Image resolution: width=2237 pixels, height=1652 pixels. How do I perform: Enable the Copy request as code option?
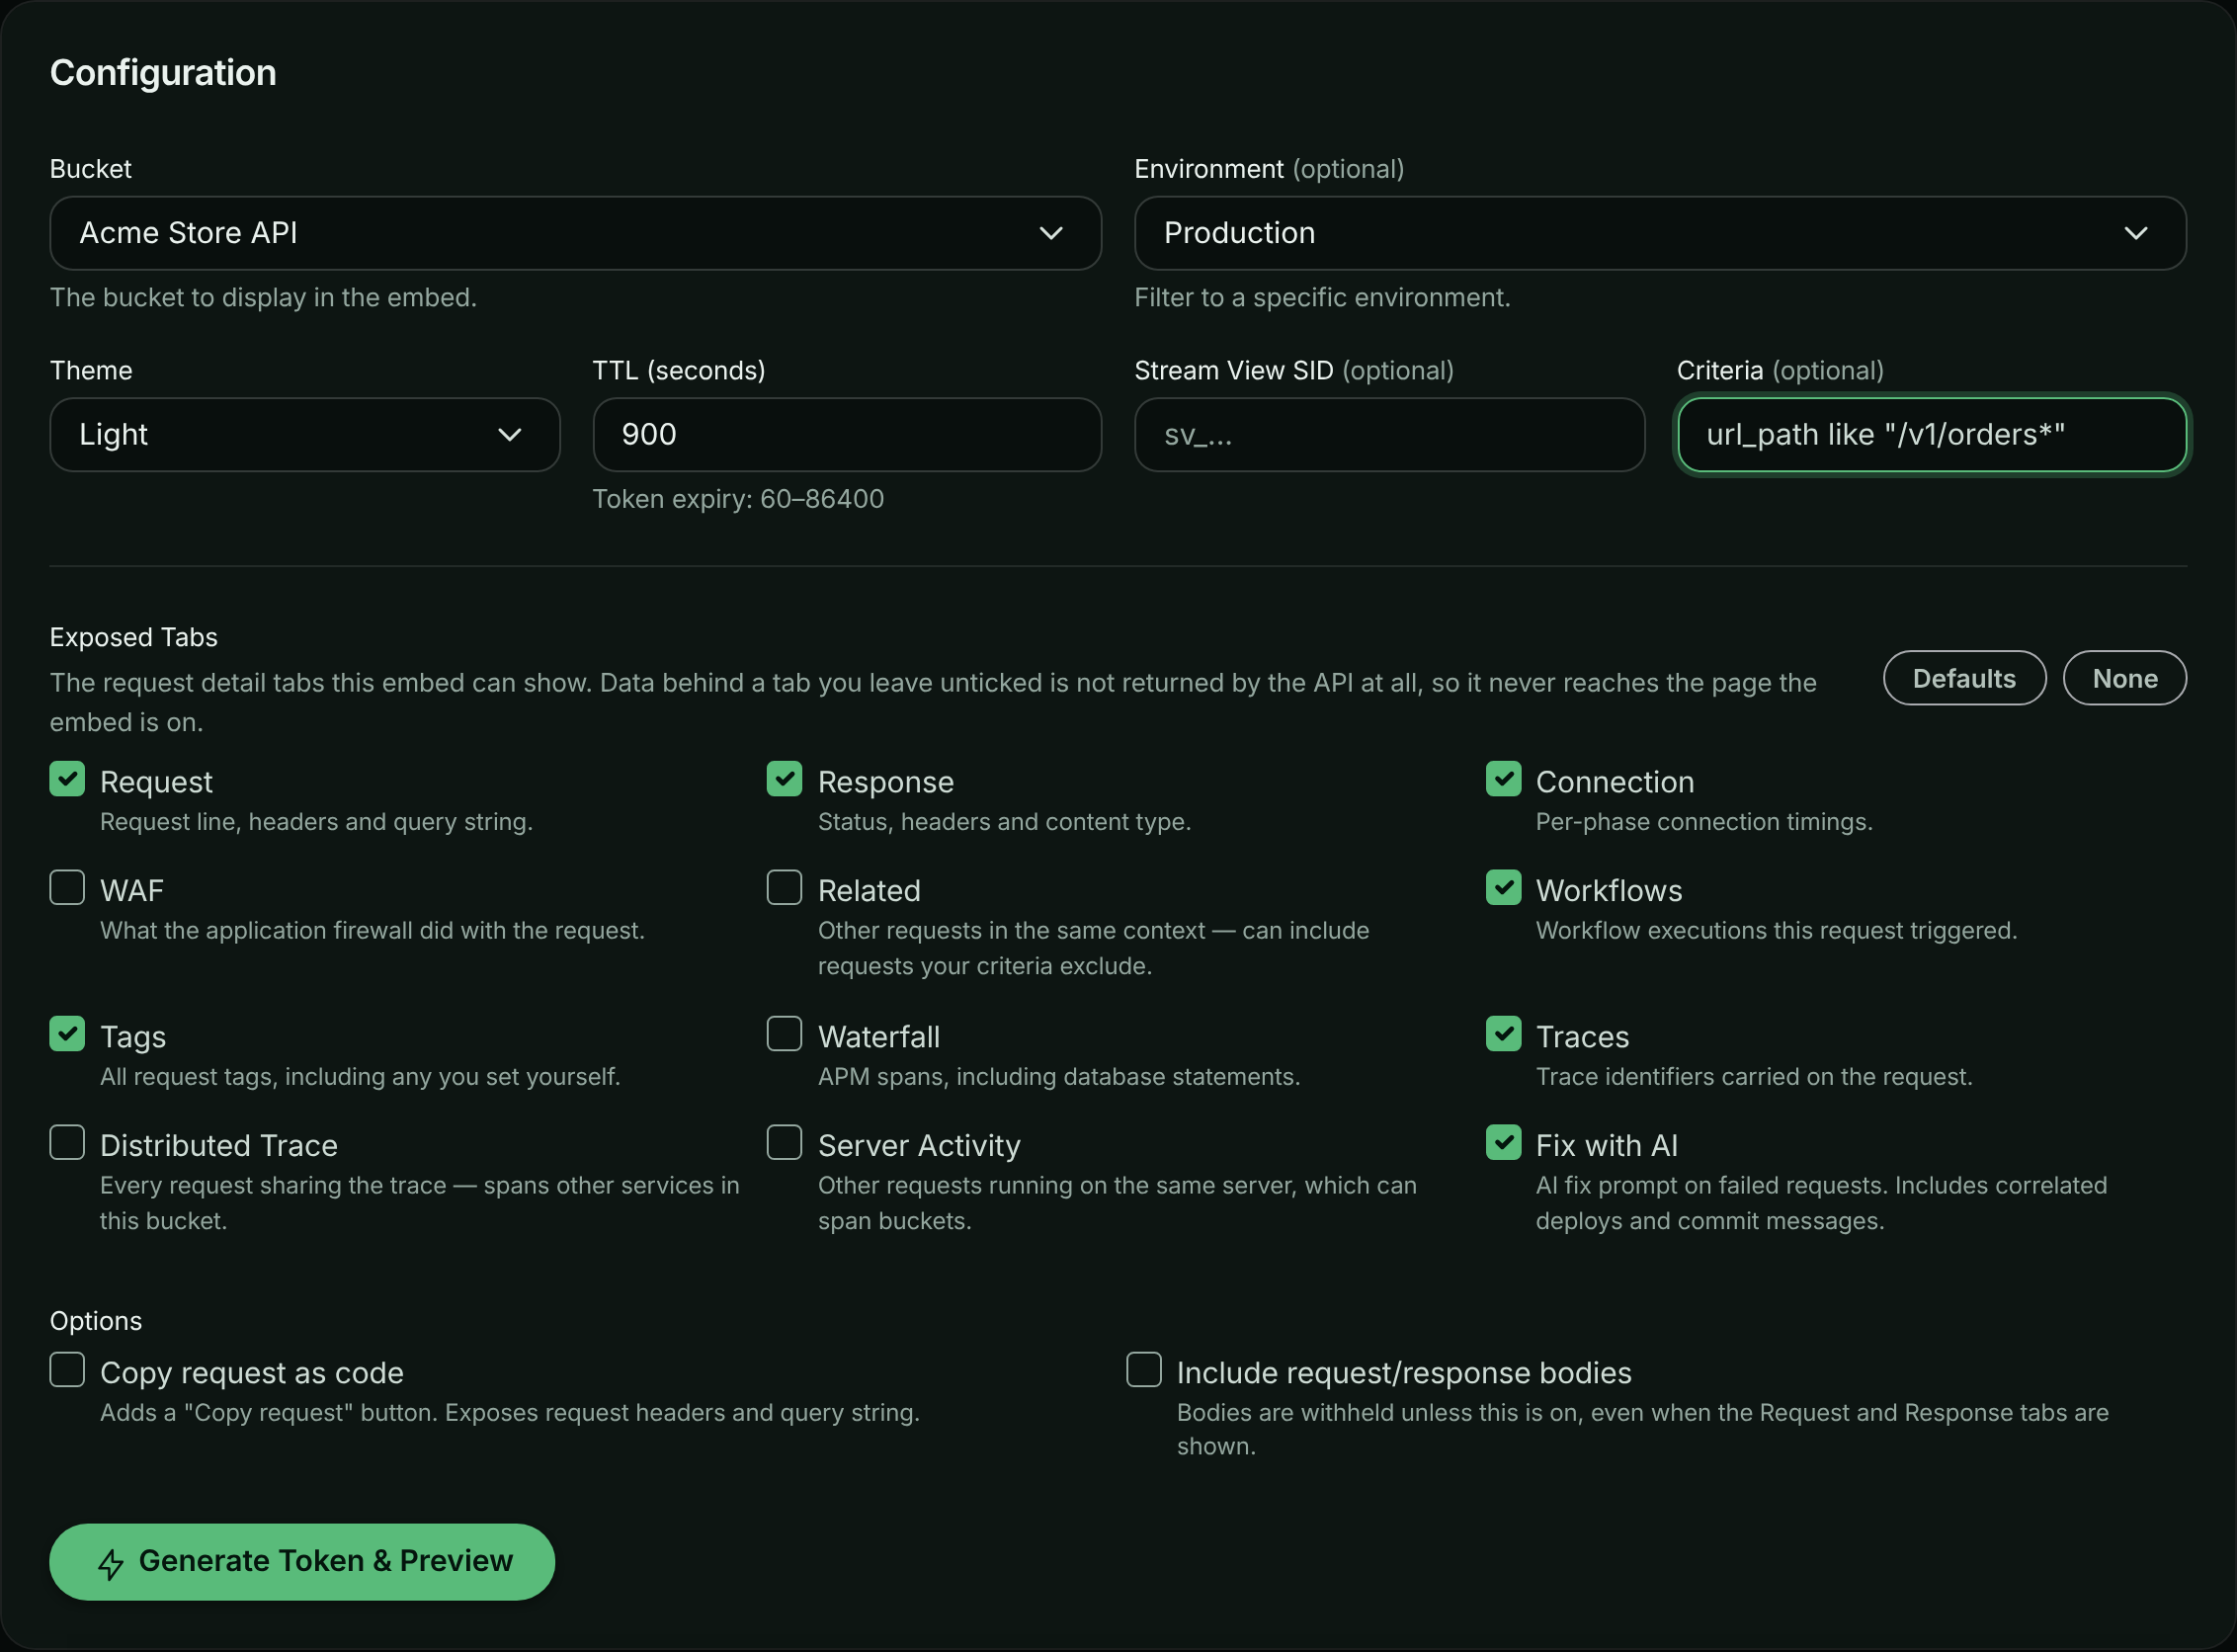pyautogui.click(x=67, y=1370)
